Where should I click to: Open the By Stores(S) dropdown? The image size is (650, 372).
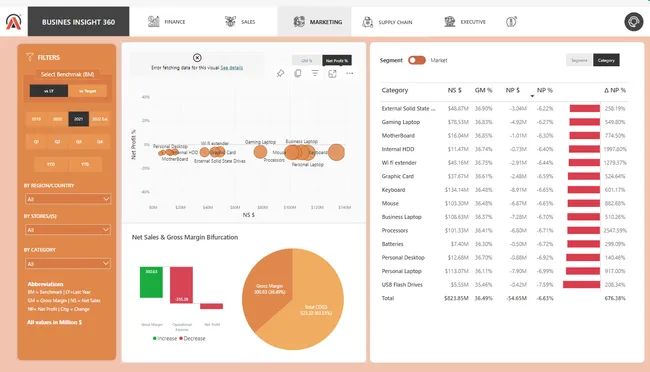coord(68,230)
